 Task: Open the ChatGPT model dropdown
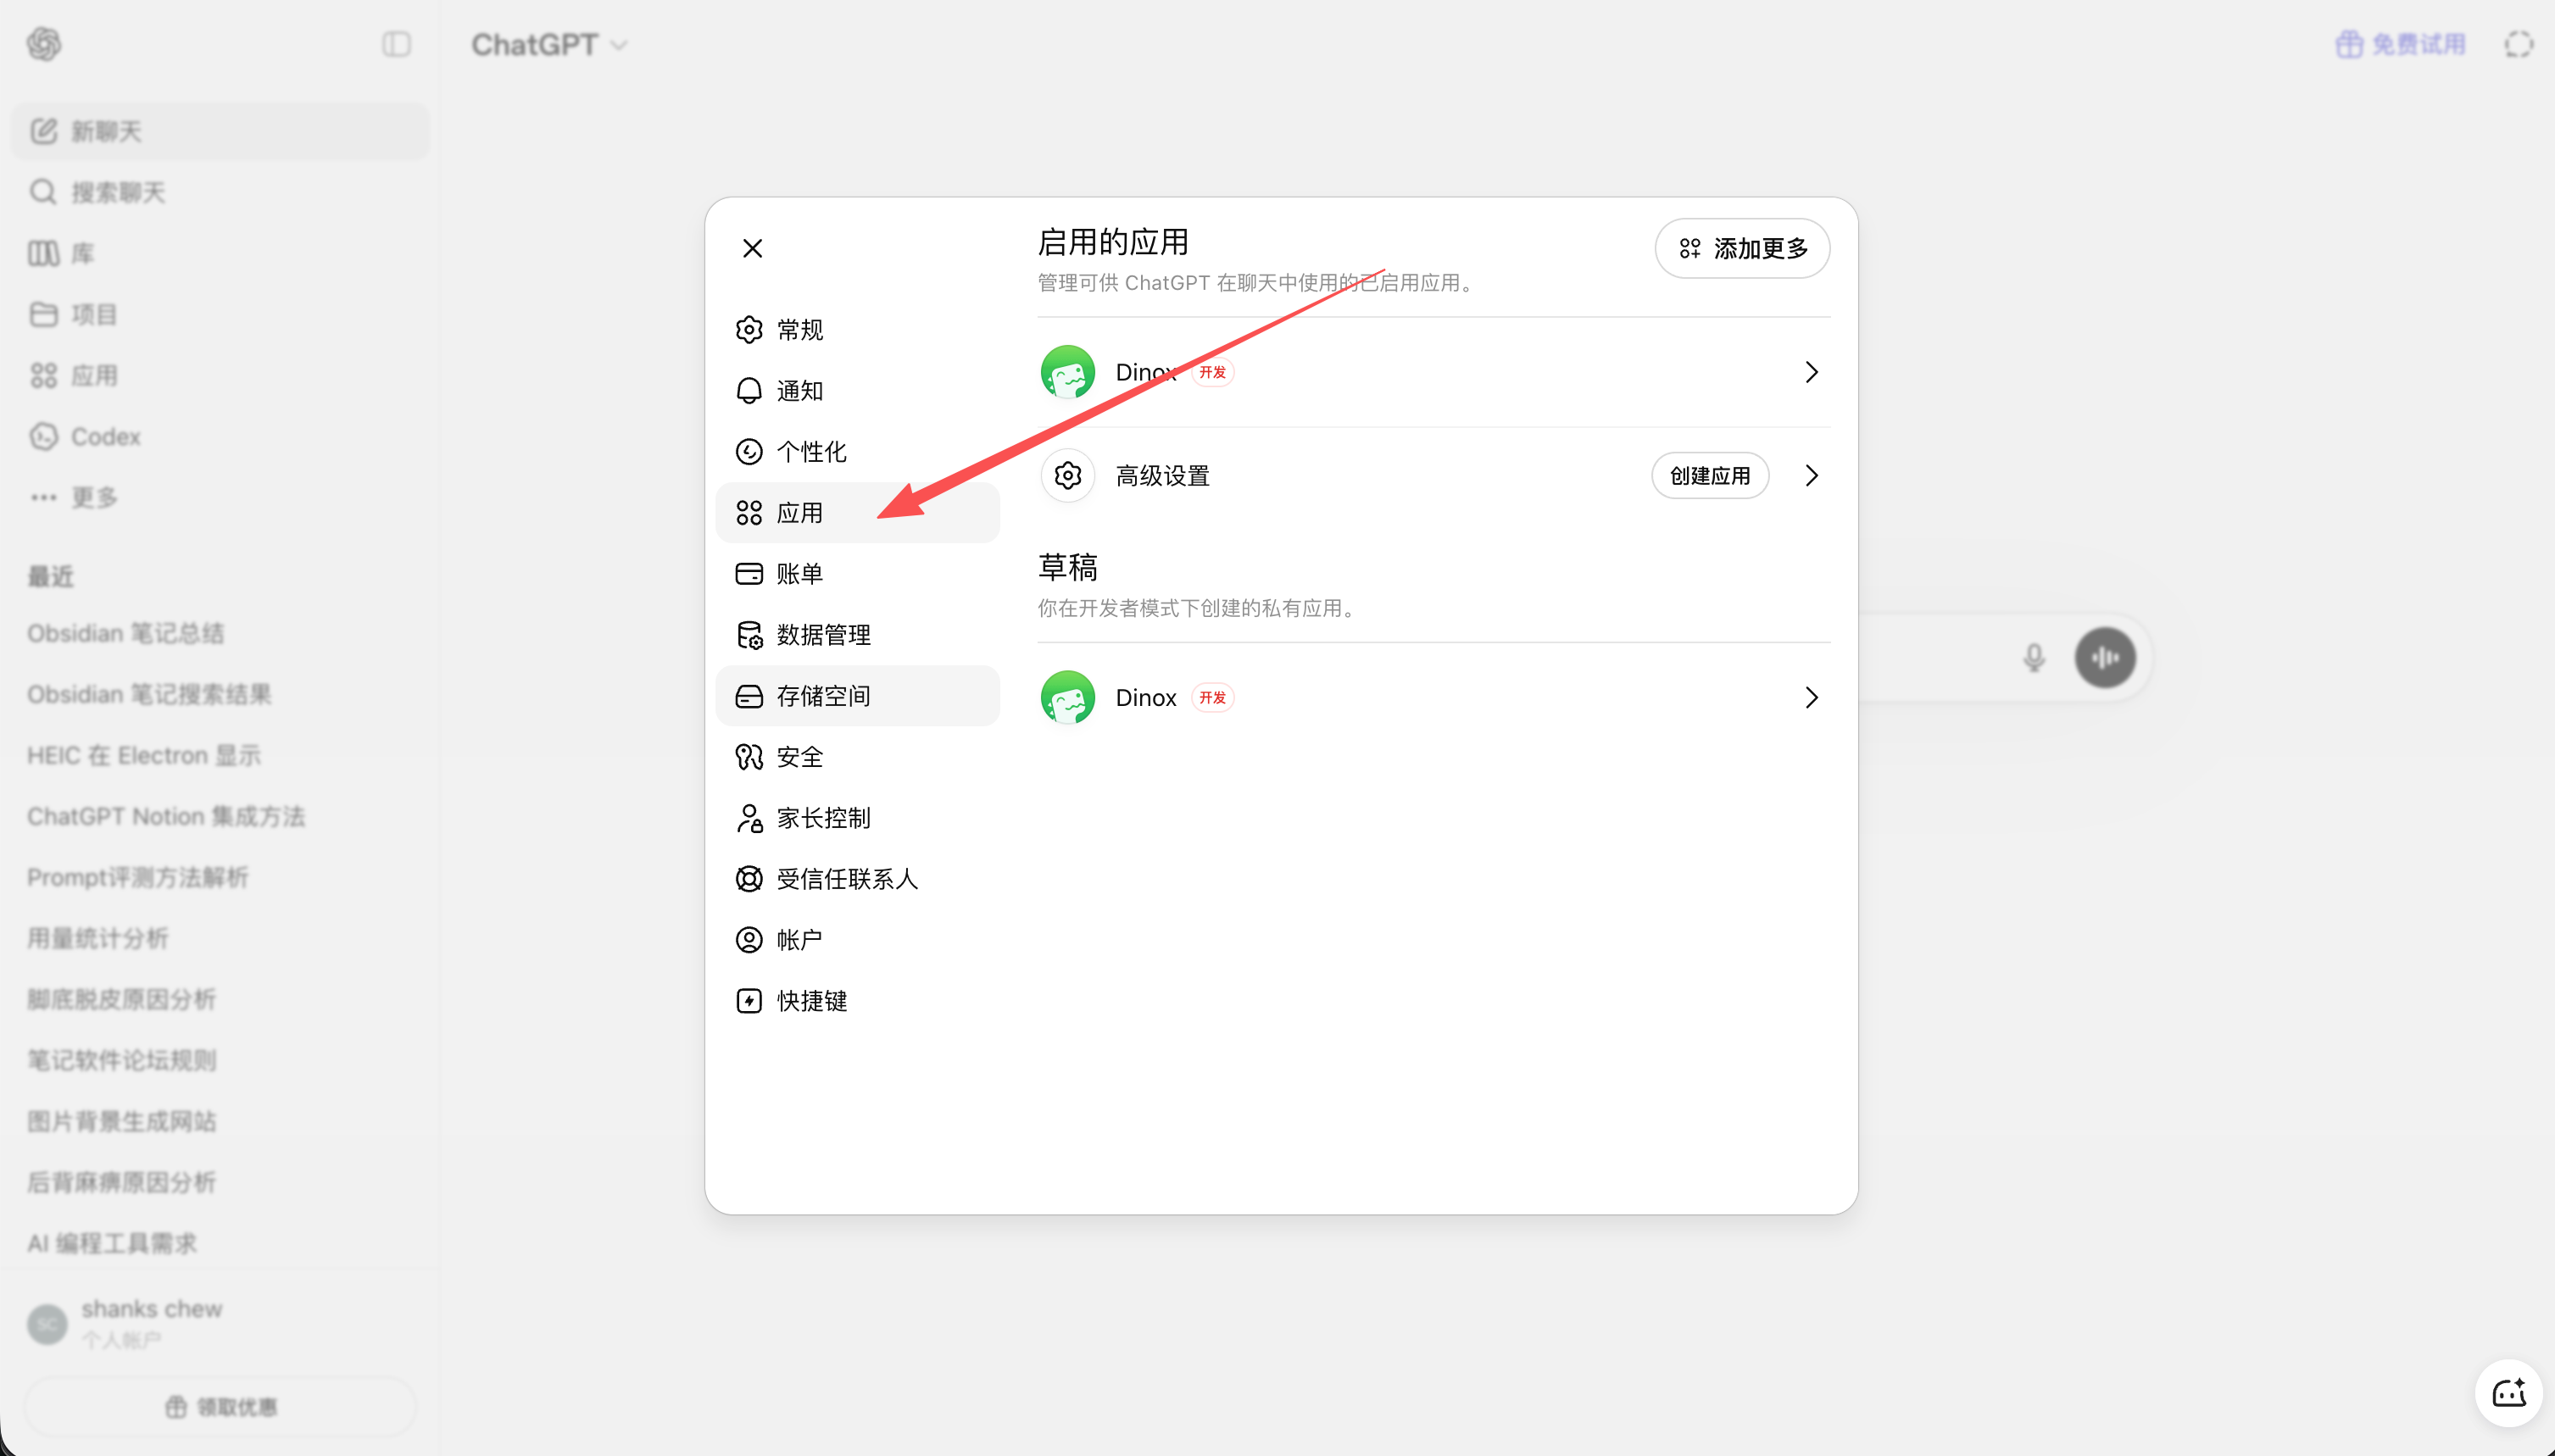549,44
